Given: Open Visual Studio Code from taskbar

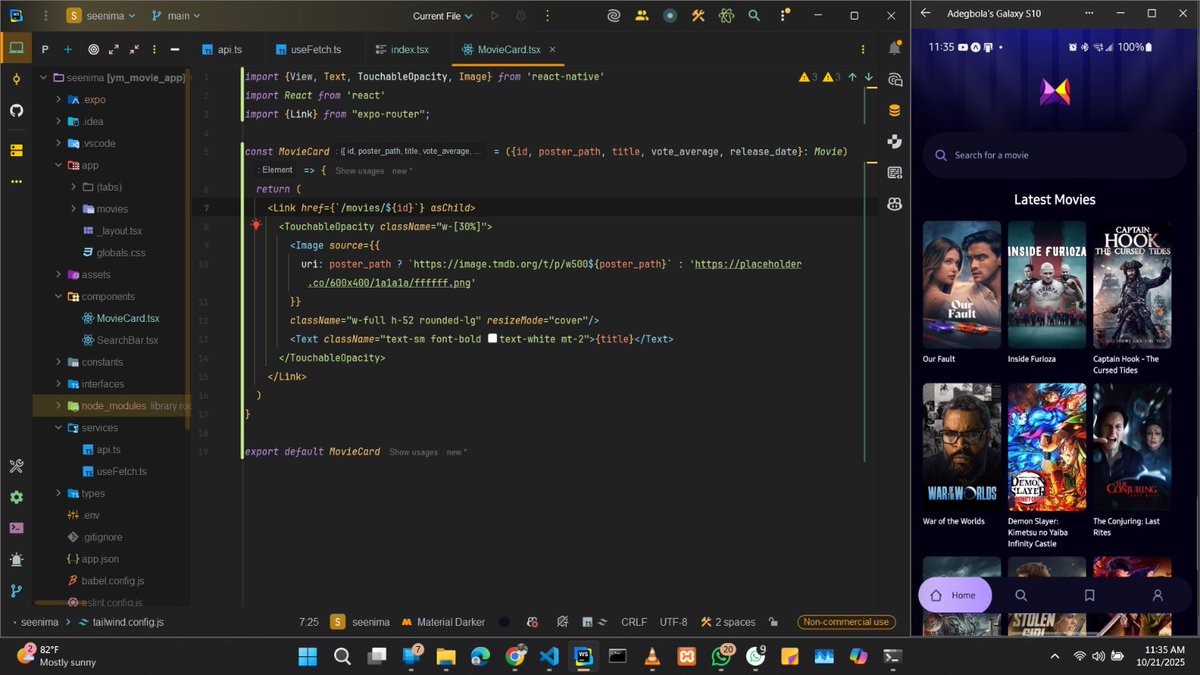Looking at the screenshot, I should tap(548, 657).
